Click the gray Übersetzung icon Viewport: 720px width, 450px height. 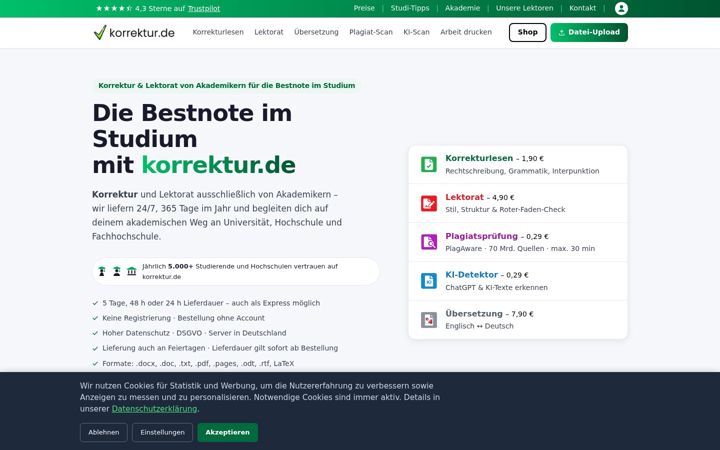(x=429, y=320)
